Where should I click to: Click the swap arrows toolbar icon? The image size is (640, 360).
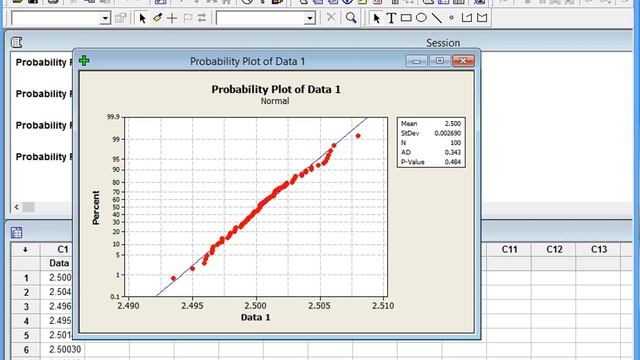202,18
